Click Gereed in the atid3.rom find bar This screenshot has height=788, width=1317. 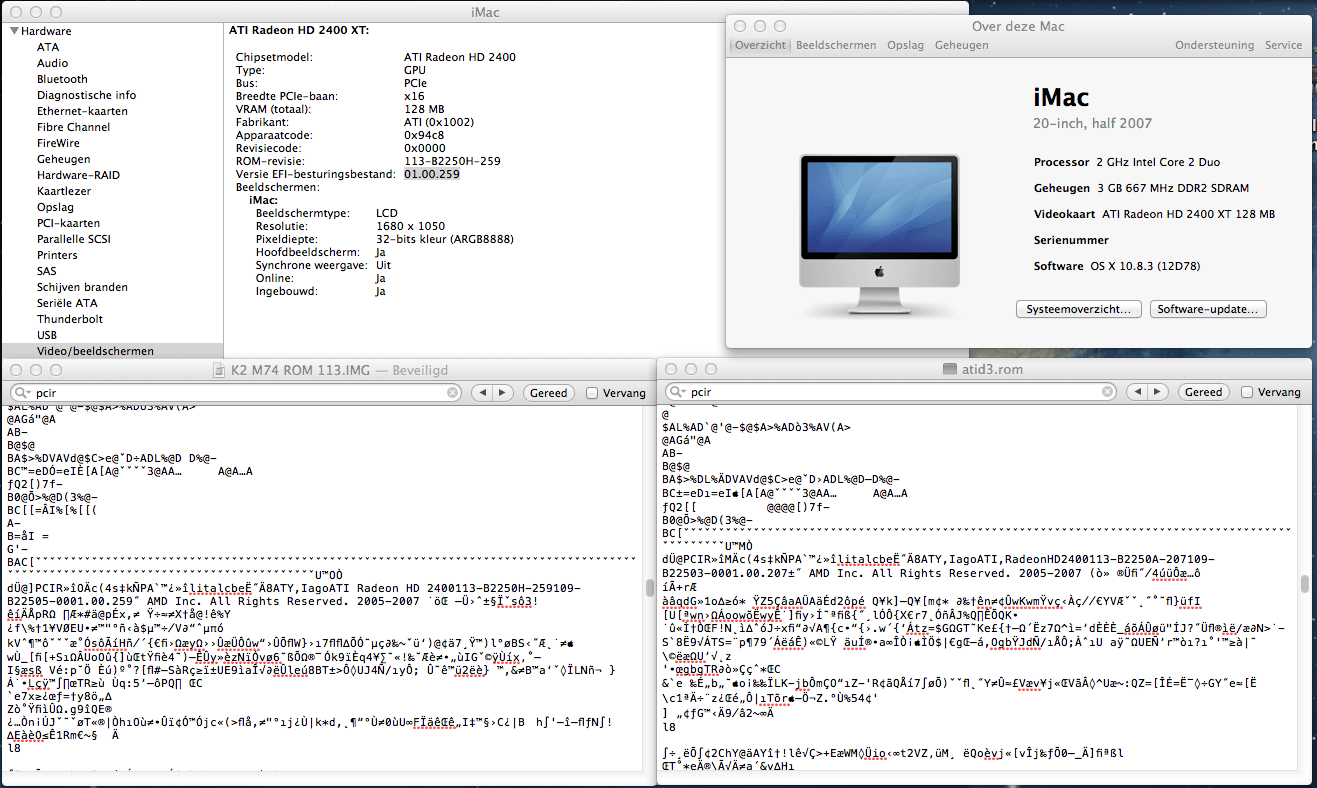pos(1203,393)
